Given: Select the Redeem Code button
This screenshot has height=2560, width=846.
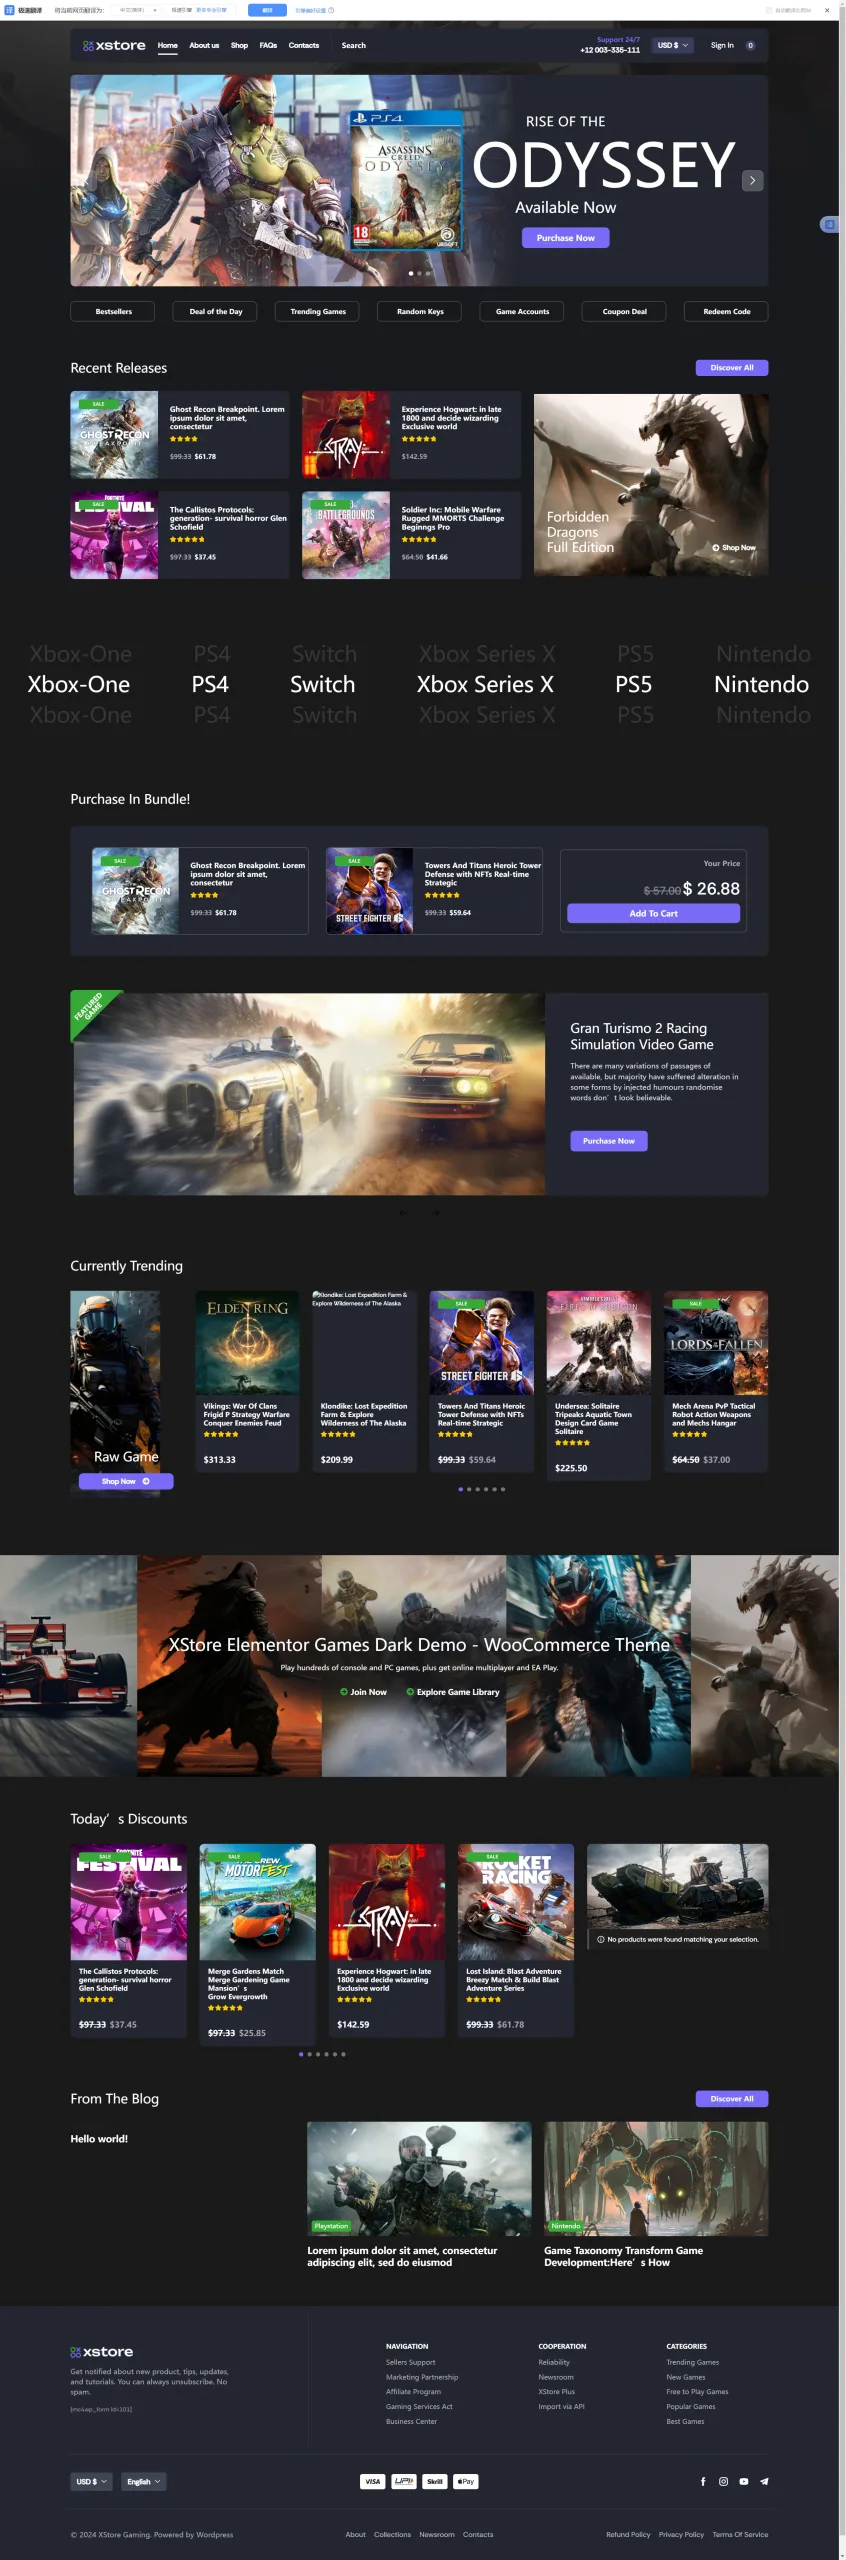Looking at the screenshot, I should coord(727,312).
